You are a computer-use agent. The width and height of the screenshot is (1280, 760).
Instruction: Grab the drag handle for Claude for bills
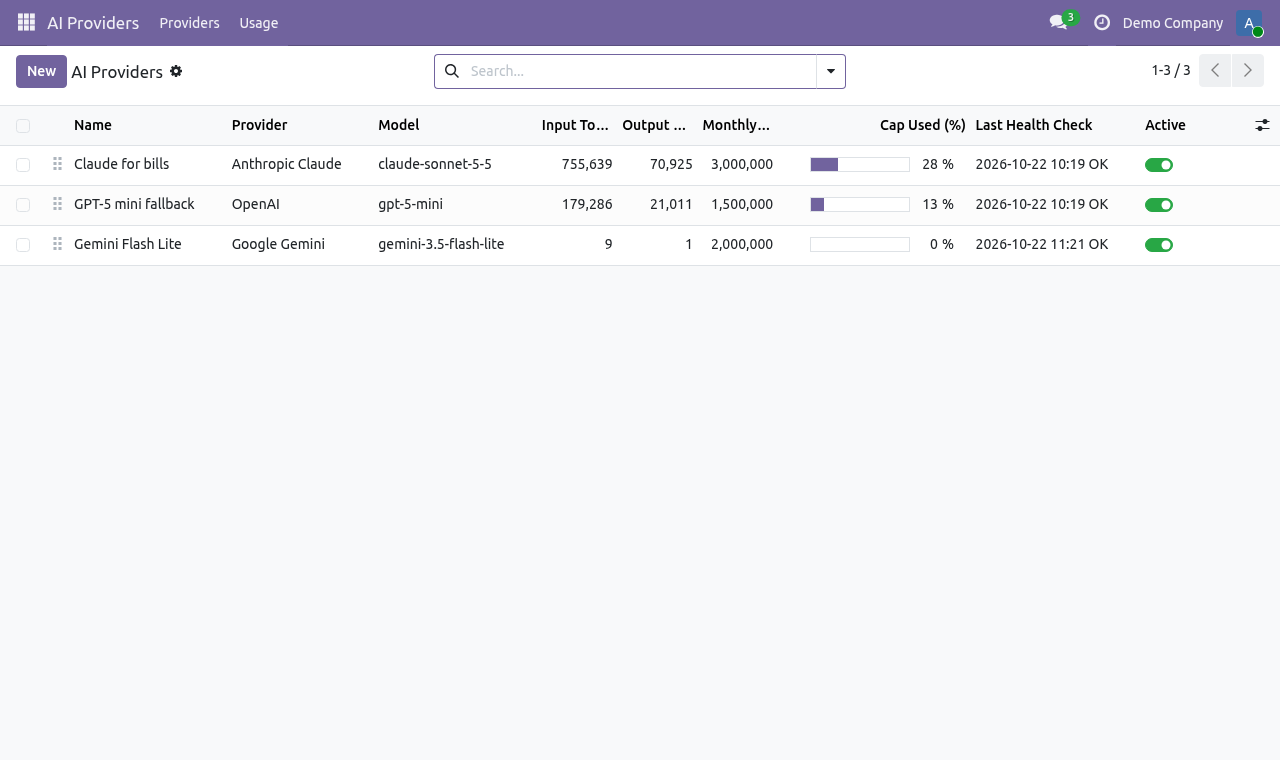tap(57, 164)
